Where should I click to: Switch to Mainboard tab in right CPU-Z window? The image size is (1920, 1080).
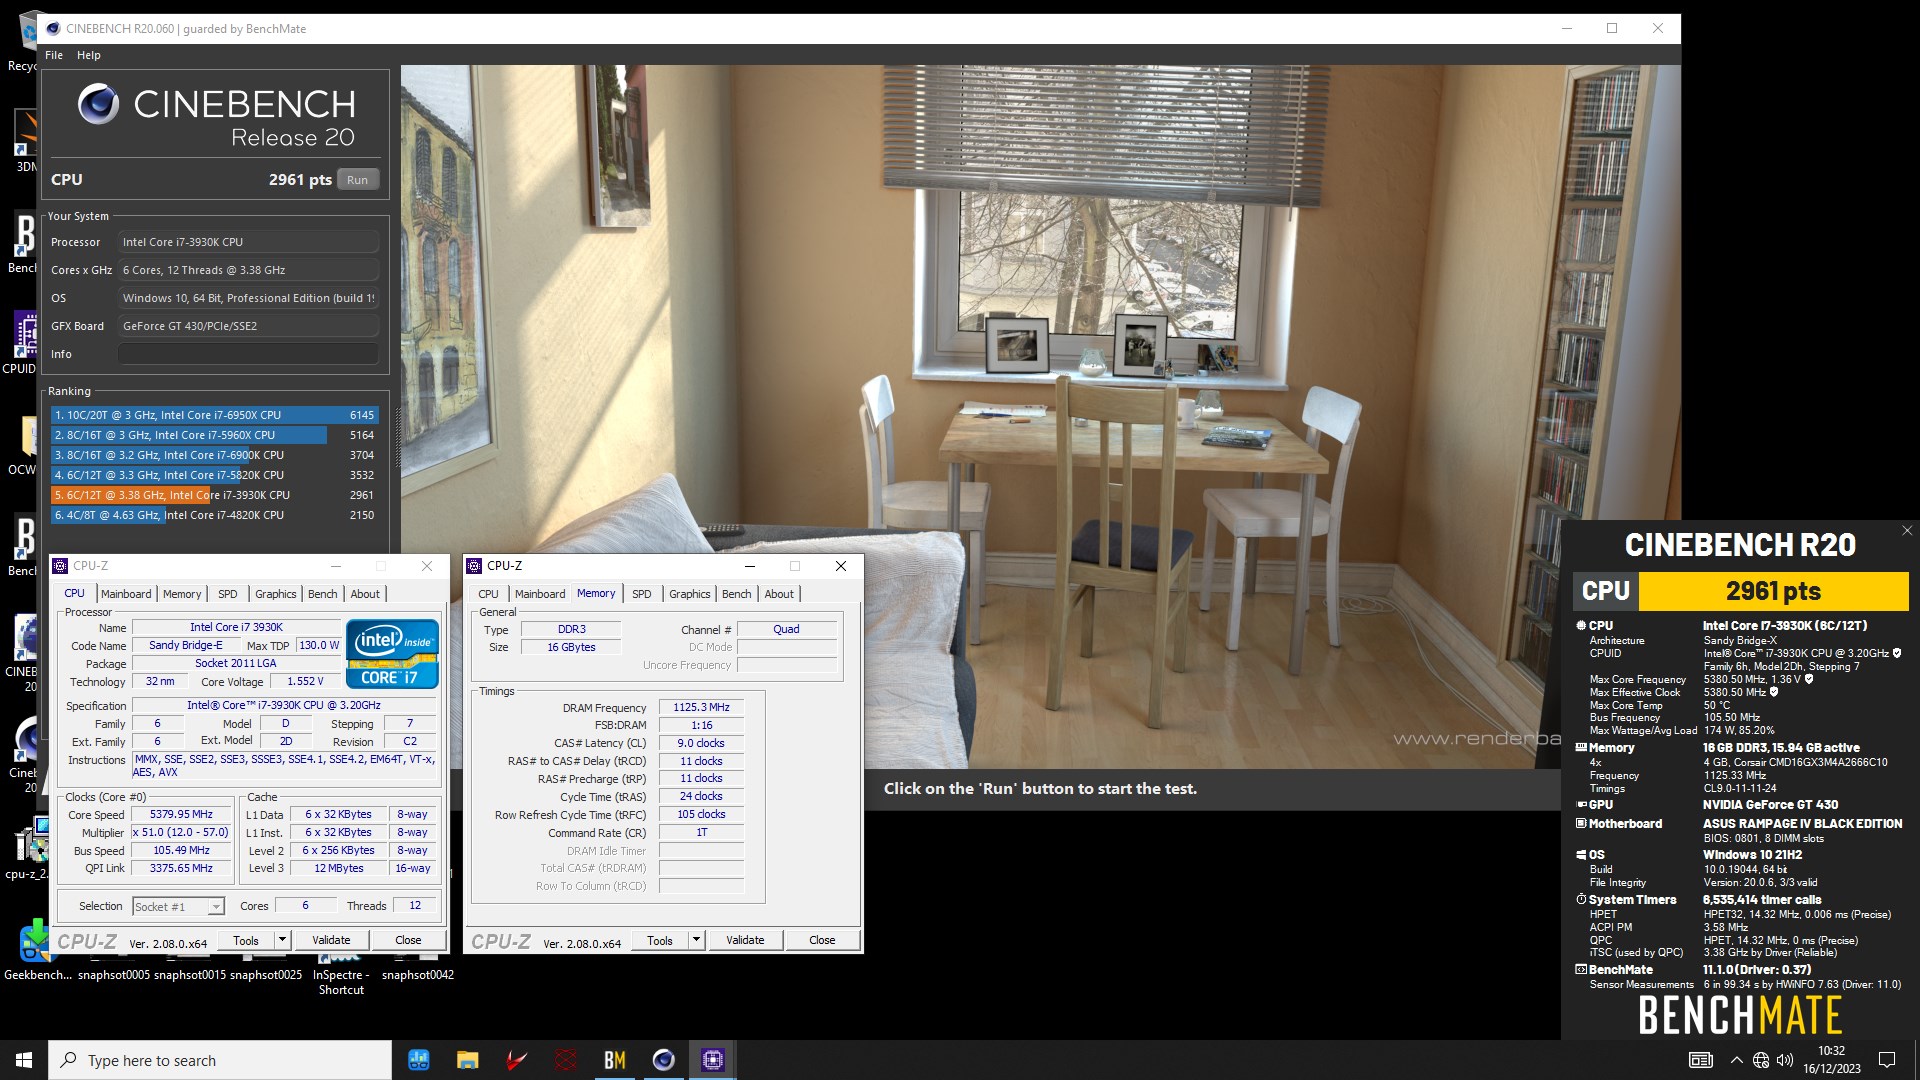point(540,594)
